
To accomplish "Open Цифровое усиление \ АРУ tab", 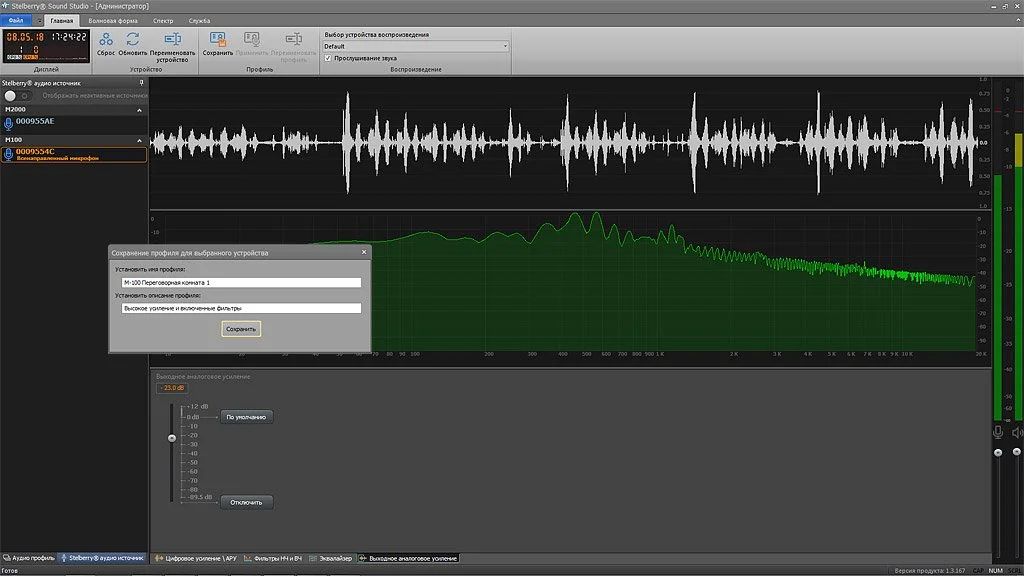I will pyautogui.click(x=196, y=558).
